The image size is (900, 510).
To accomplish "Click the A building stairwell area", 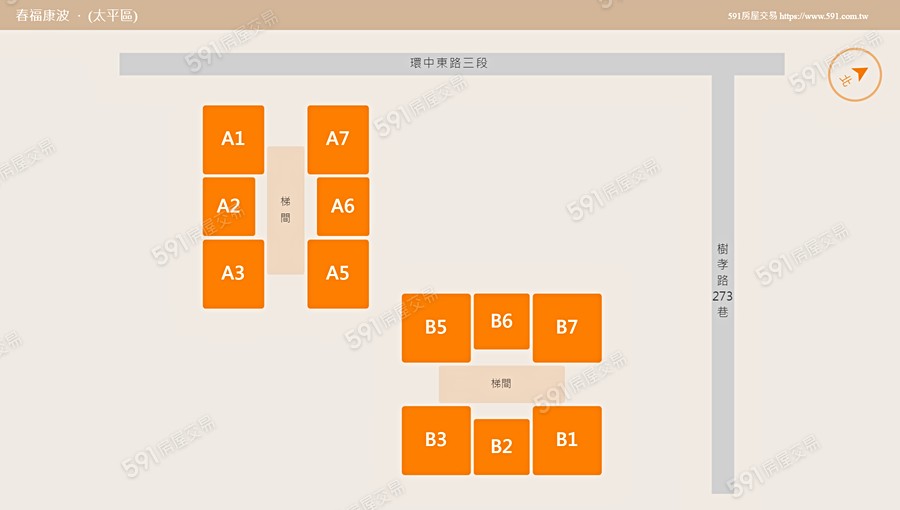I will (x=286, y=210).
